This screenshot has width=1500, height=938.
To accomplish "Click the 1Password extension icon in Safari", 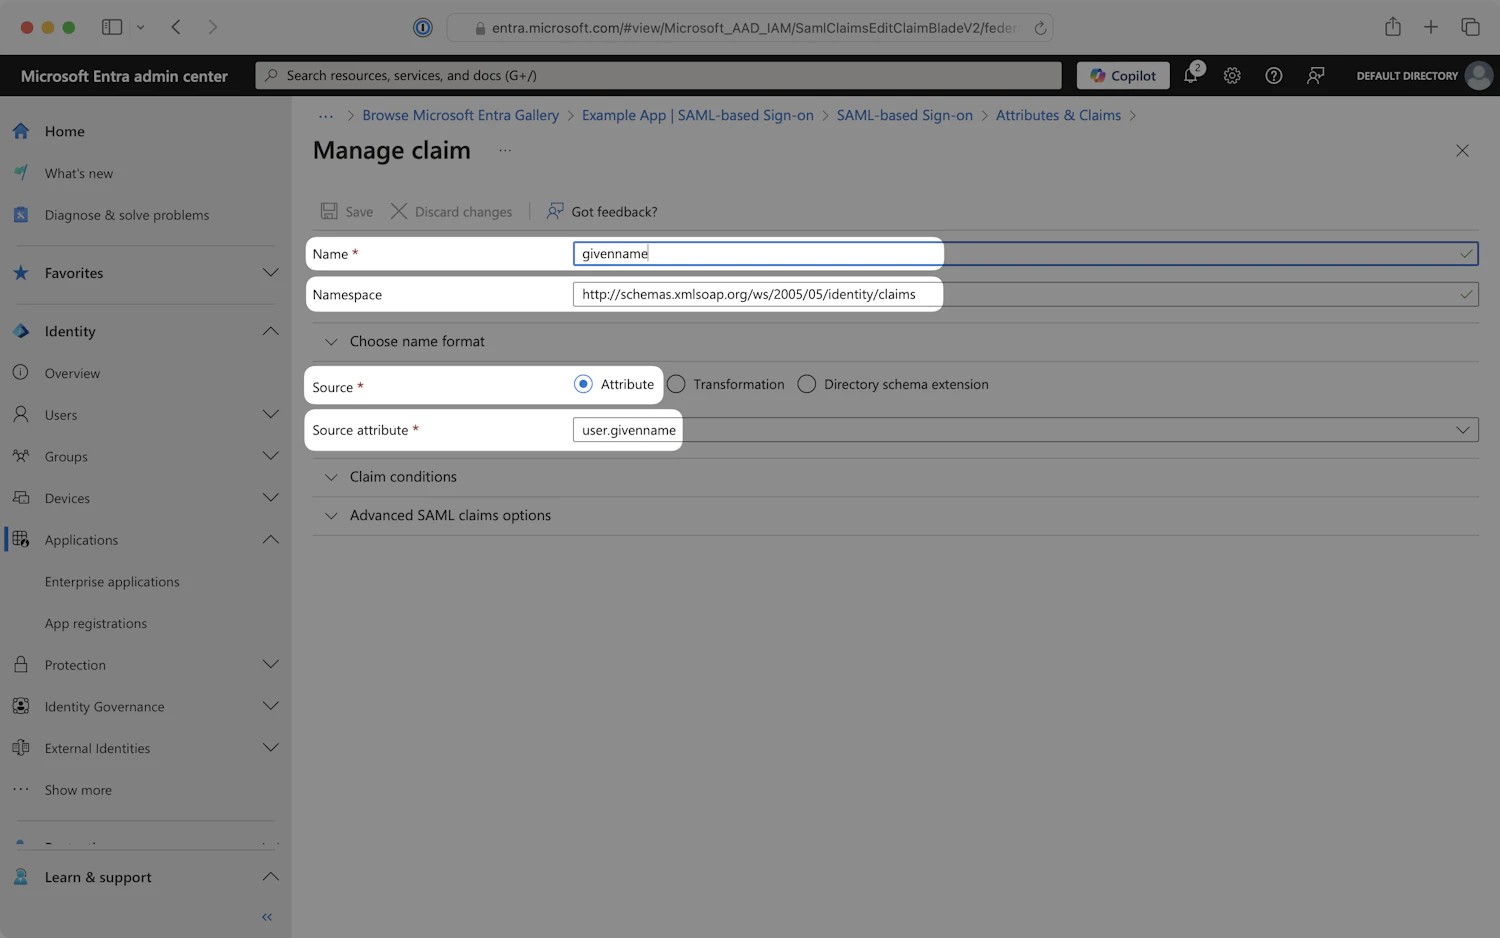I will (423, 28).
